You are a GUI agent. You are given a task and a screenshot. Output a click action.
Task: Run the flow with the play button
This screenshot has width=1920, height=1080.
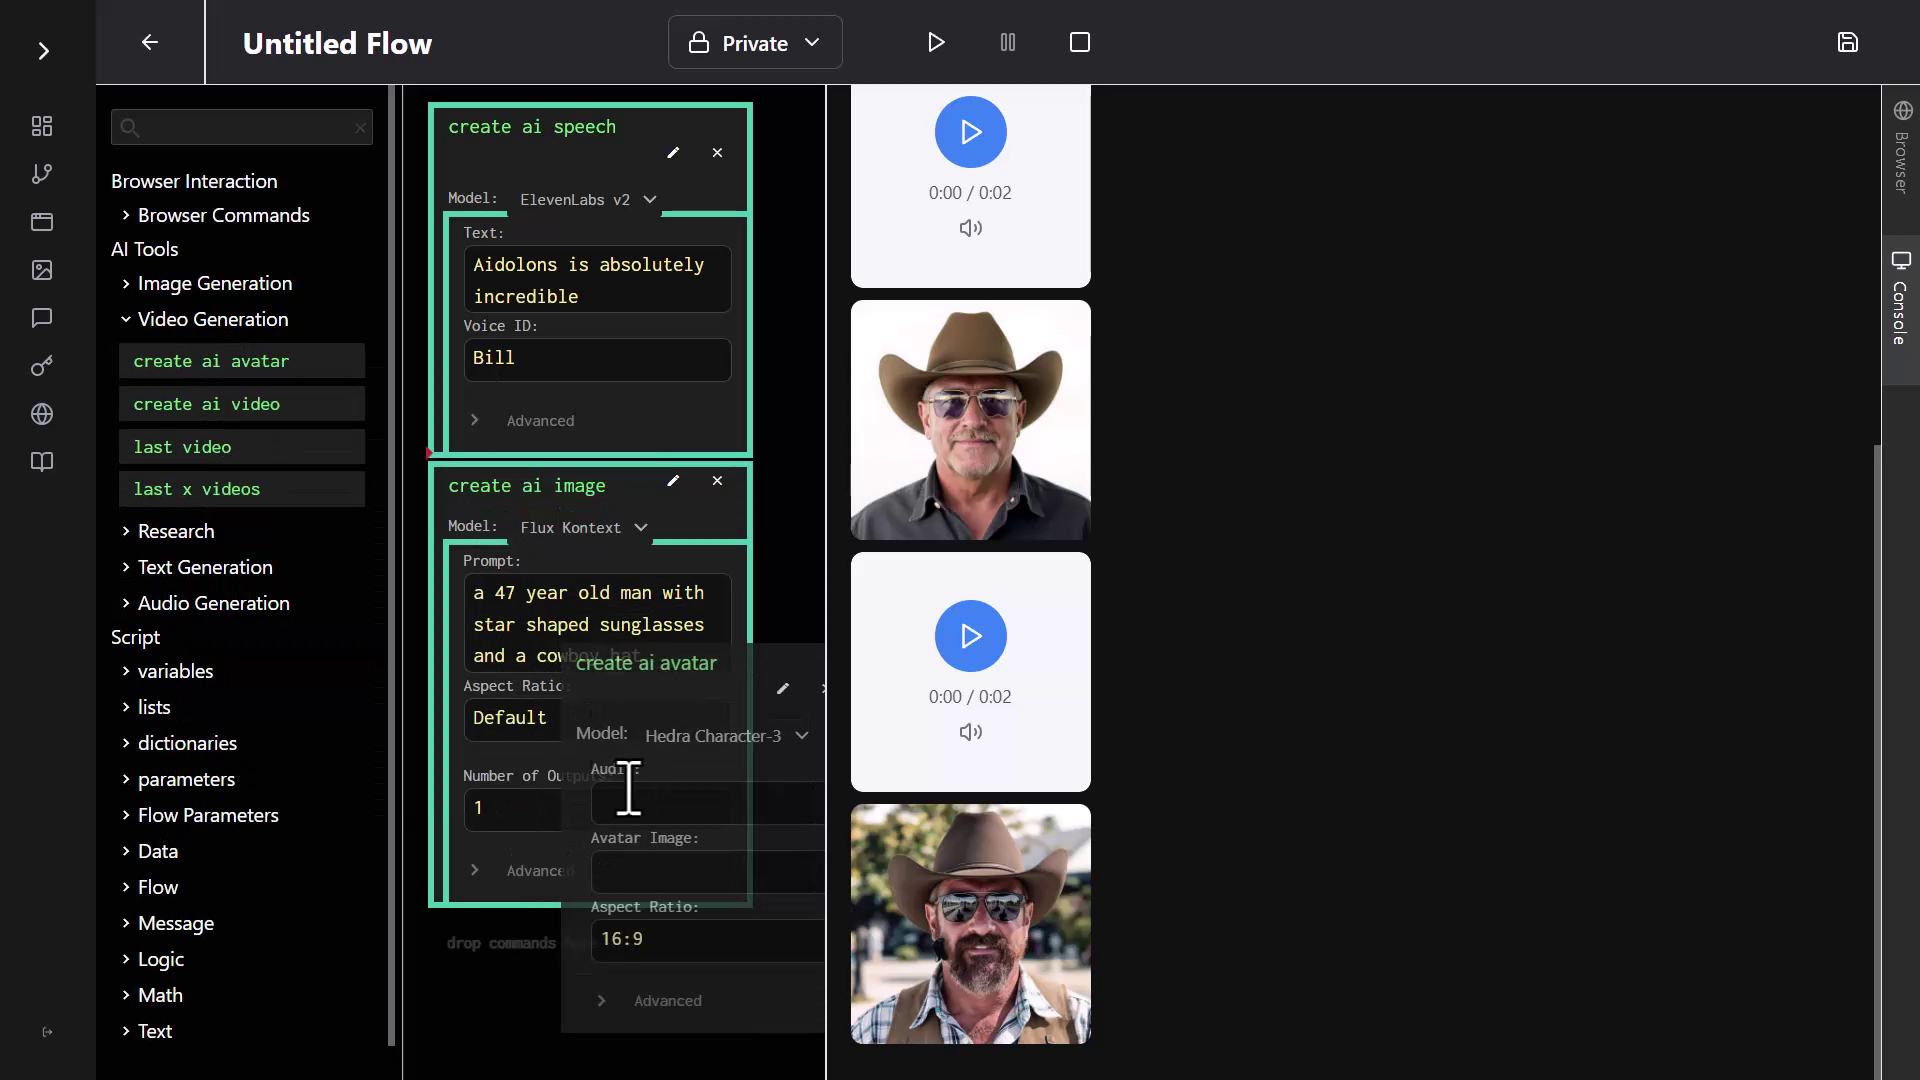[936, 42]
